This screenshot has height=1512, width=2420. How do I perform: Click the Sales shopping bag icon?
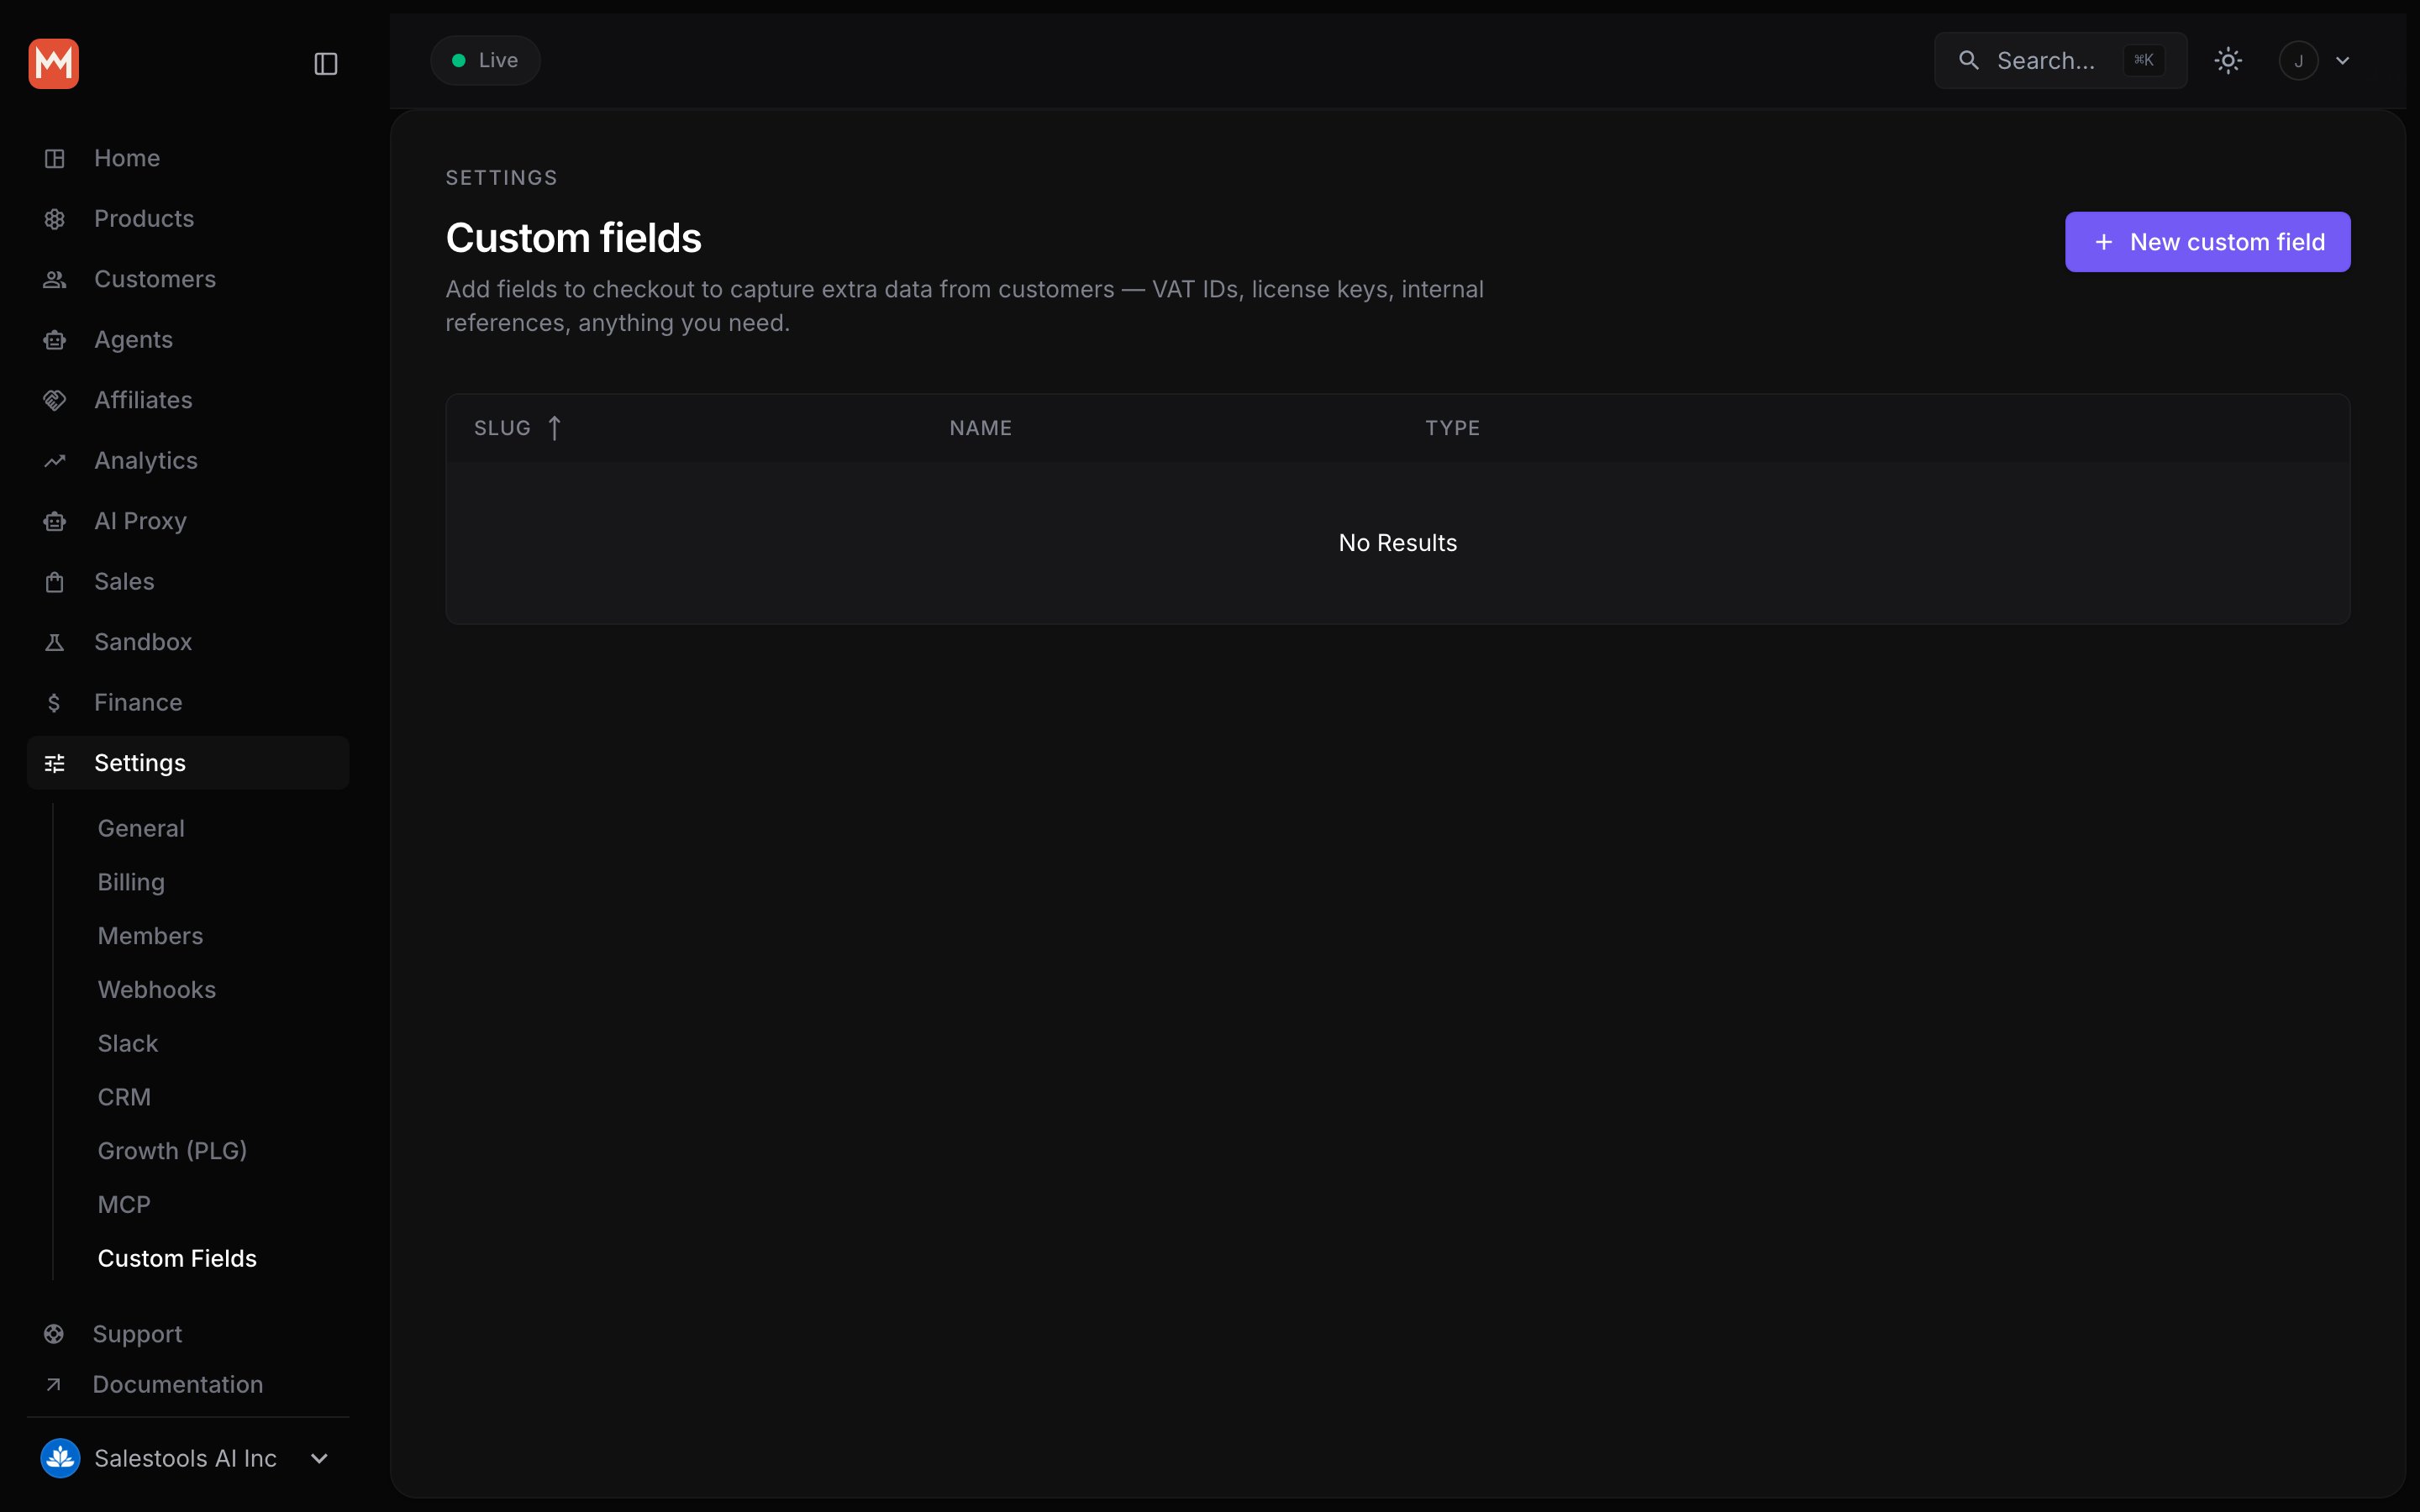pos(55,582)
